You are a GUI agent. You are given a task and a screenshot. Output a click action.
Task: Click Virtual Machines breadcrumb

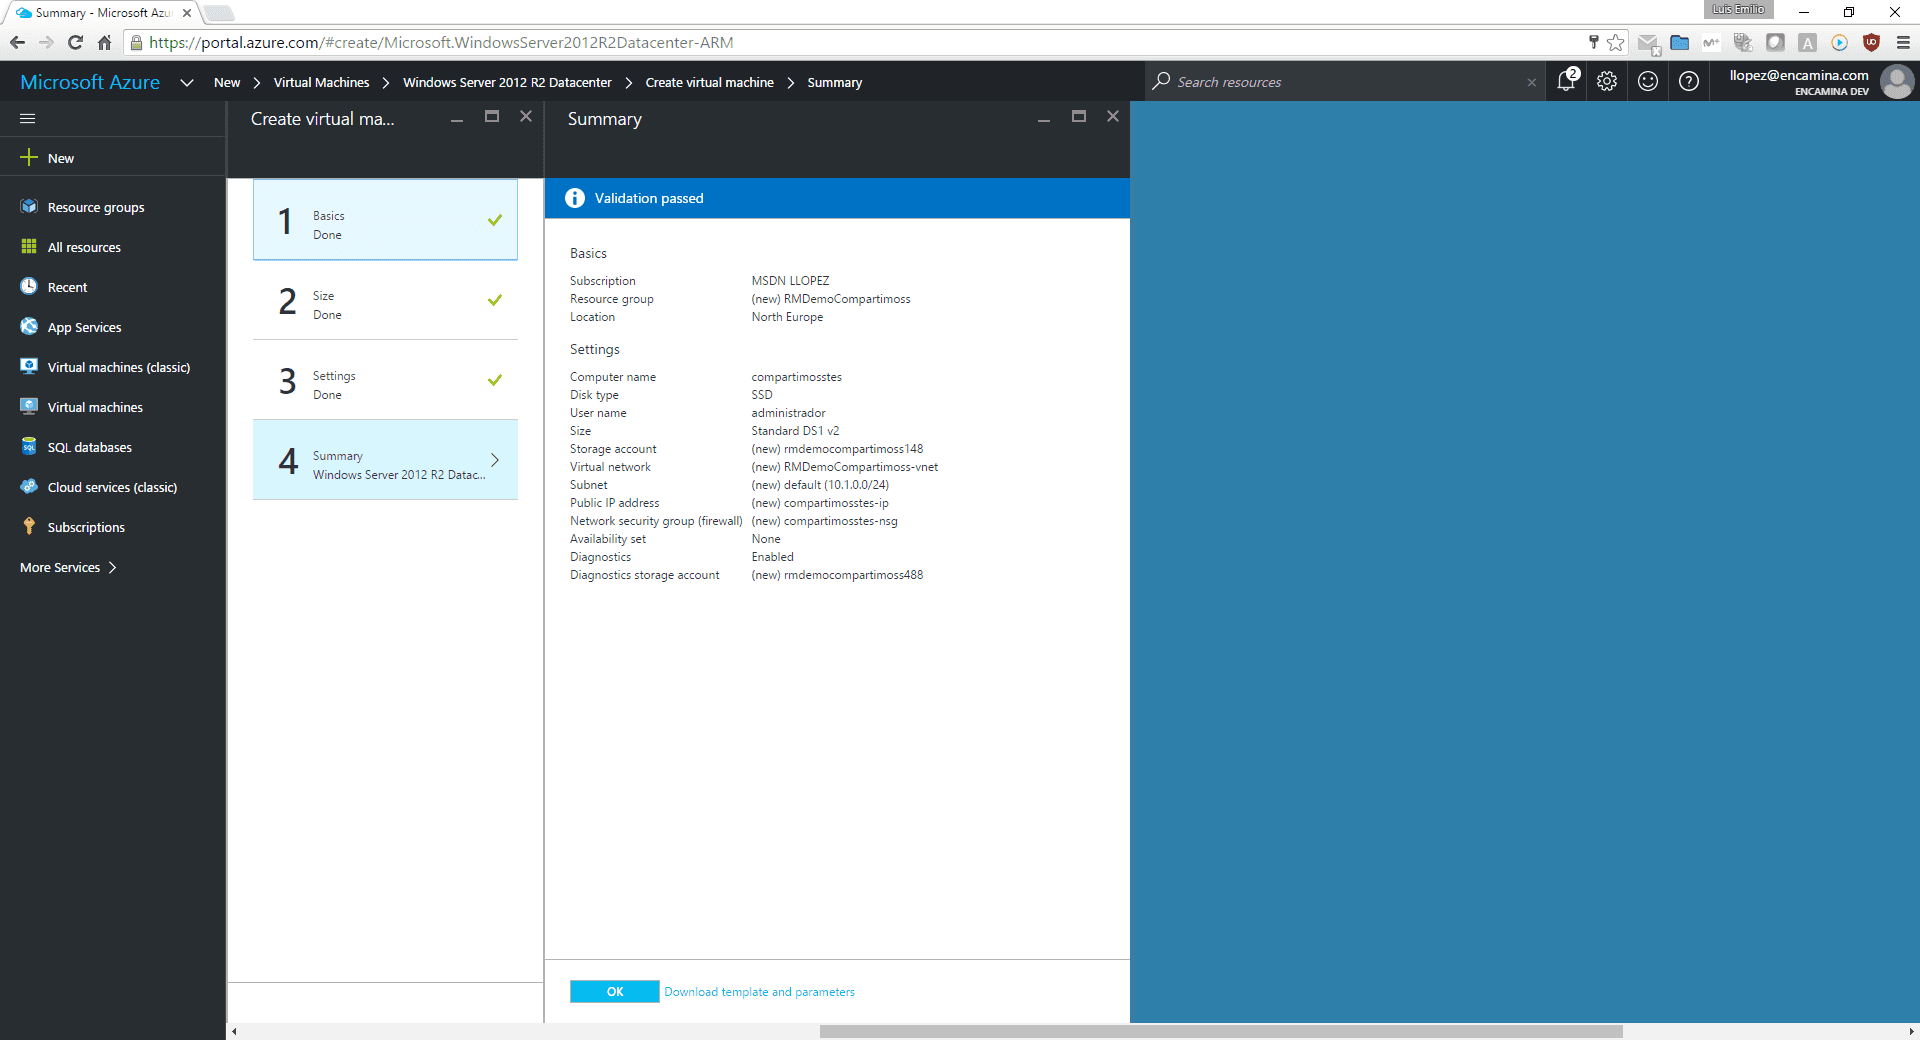[x=321, y=83]
